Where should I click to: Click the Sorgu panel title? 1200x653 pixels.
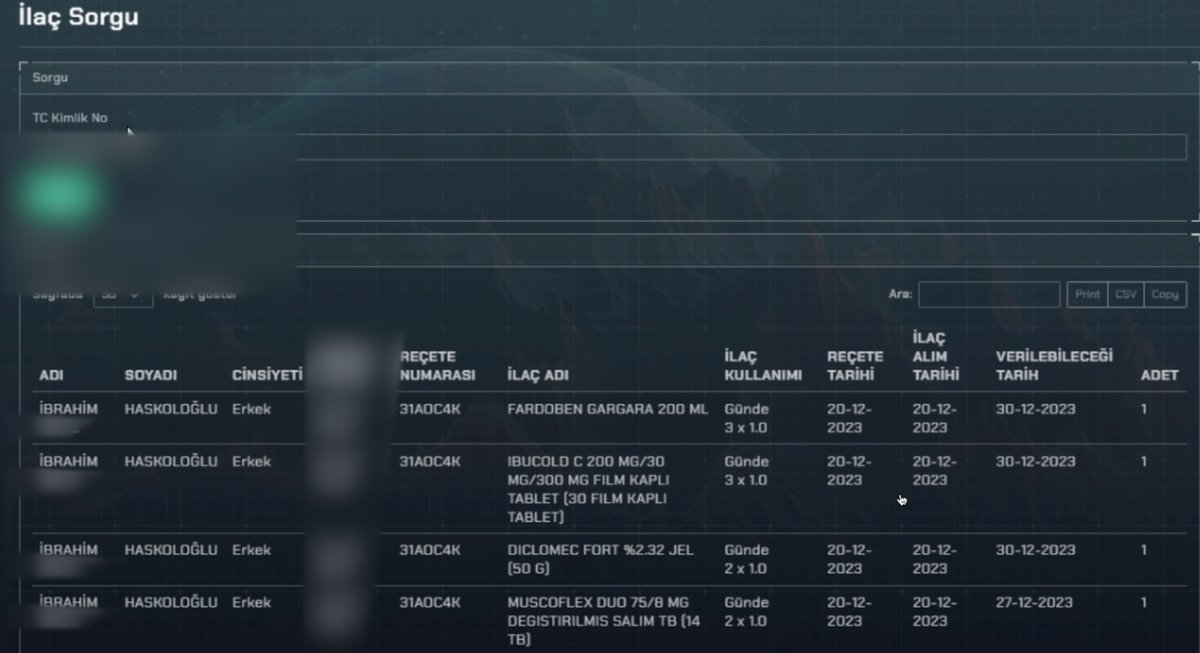(50, 77)
